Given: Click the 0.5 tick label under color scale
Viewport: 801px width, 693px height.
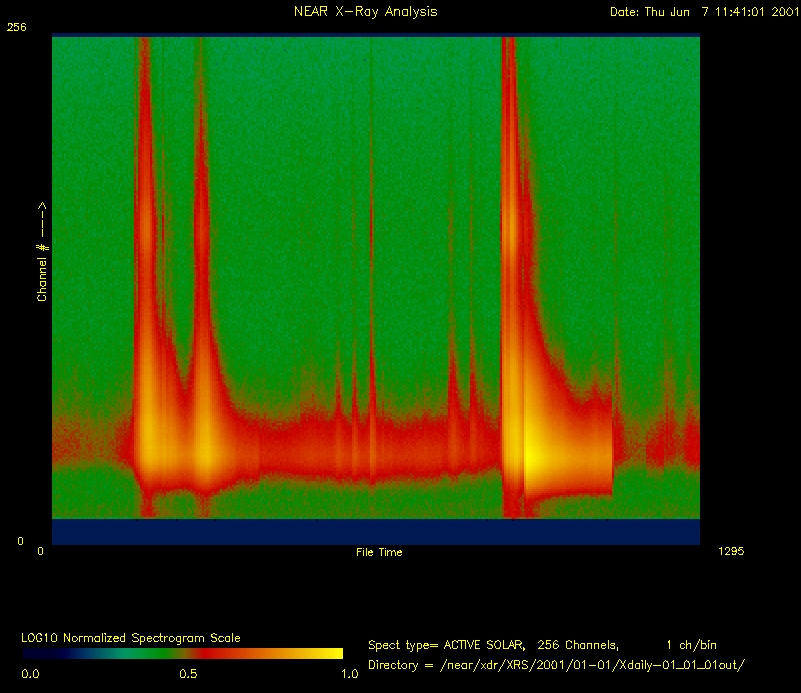Looking at the screenshot, I should 187,674.
